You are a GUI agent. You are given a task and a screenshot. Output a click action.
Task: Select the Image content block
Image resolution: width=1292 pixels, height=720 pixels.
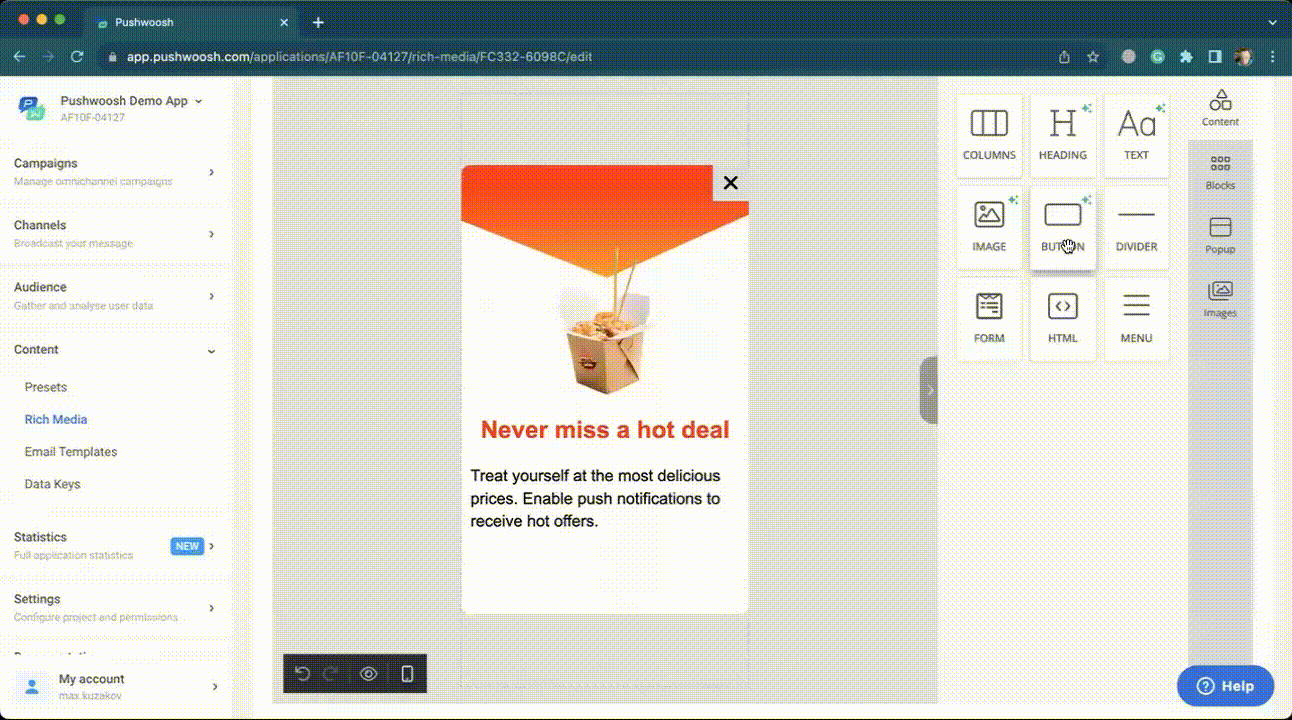click(989, 227)
